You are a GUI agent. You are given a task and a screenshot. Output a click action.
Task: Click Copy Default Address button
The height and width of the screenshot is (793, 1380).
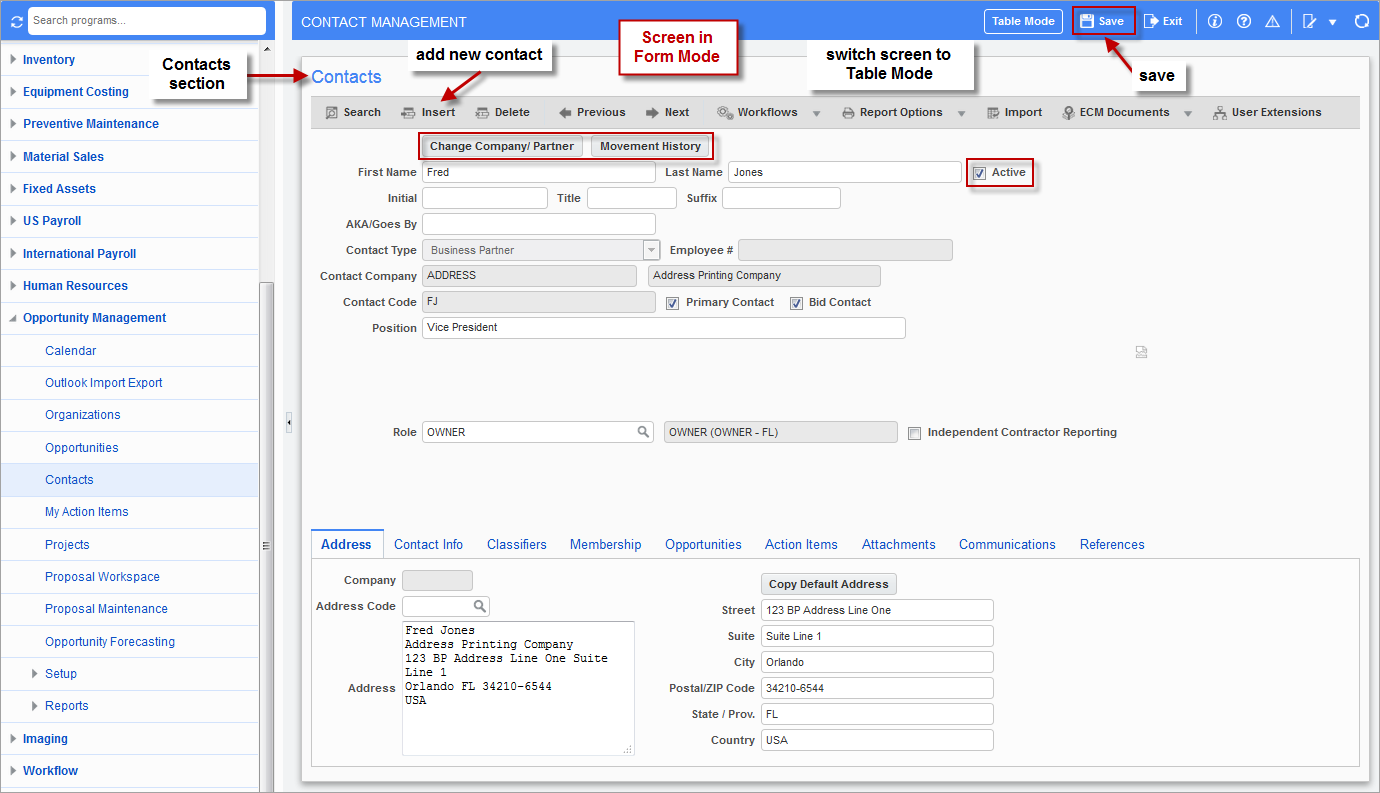(x=828, y=584)
